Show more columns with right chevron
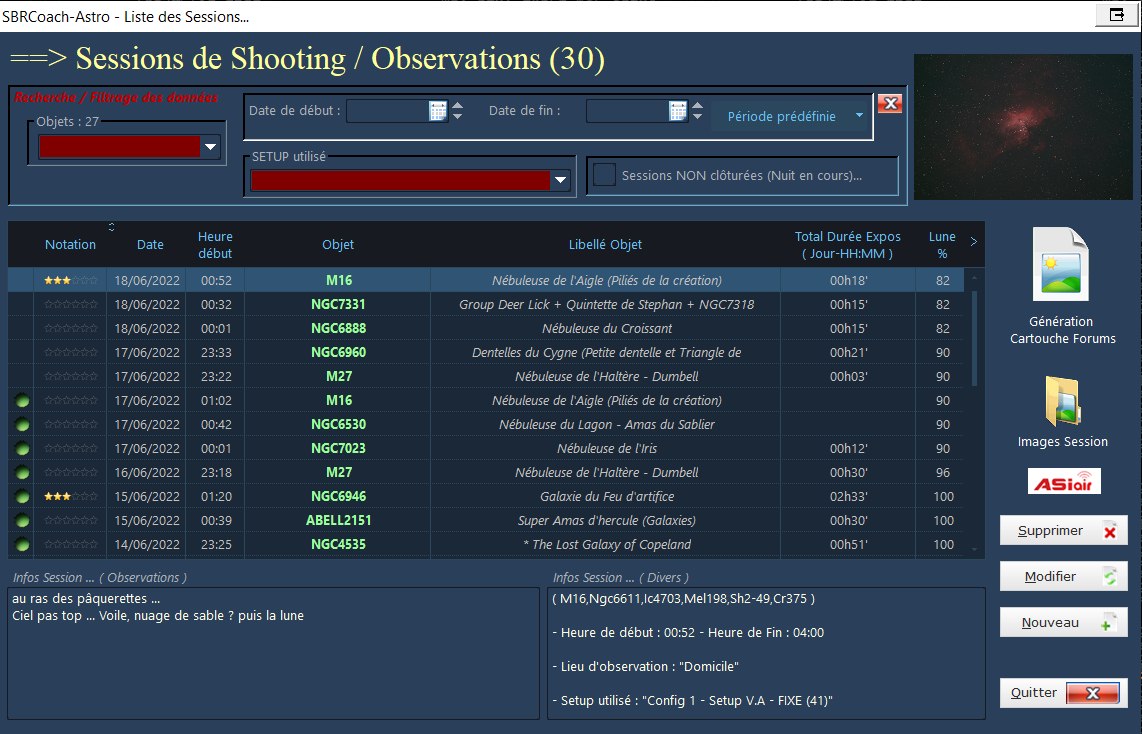Image resolution: width=1142 pixels, height=734 pixels. click(974, 242)
